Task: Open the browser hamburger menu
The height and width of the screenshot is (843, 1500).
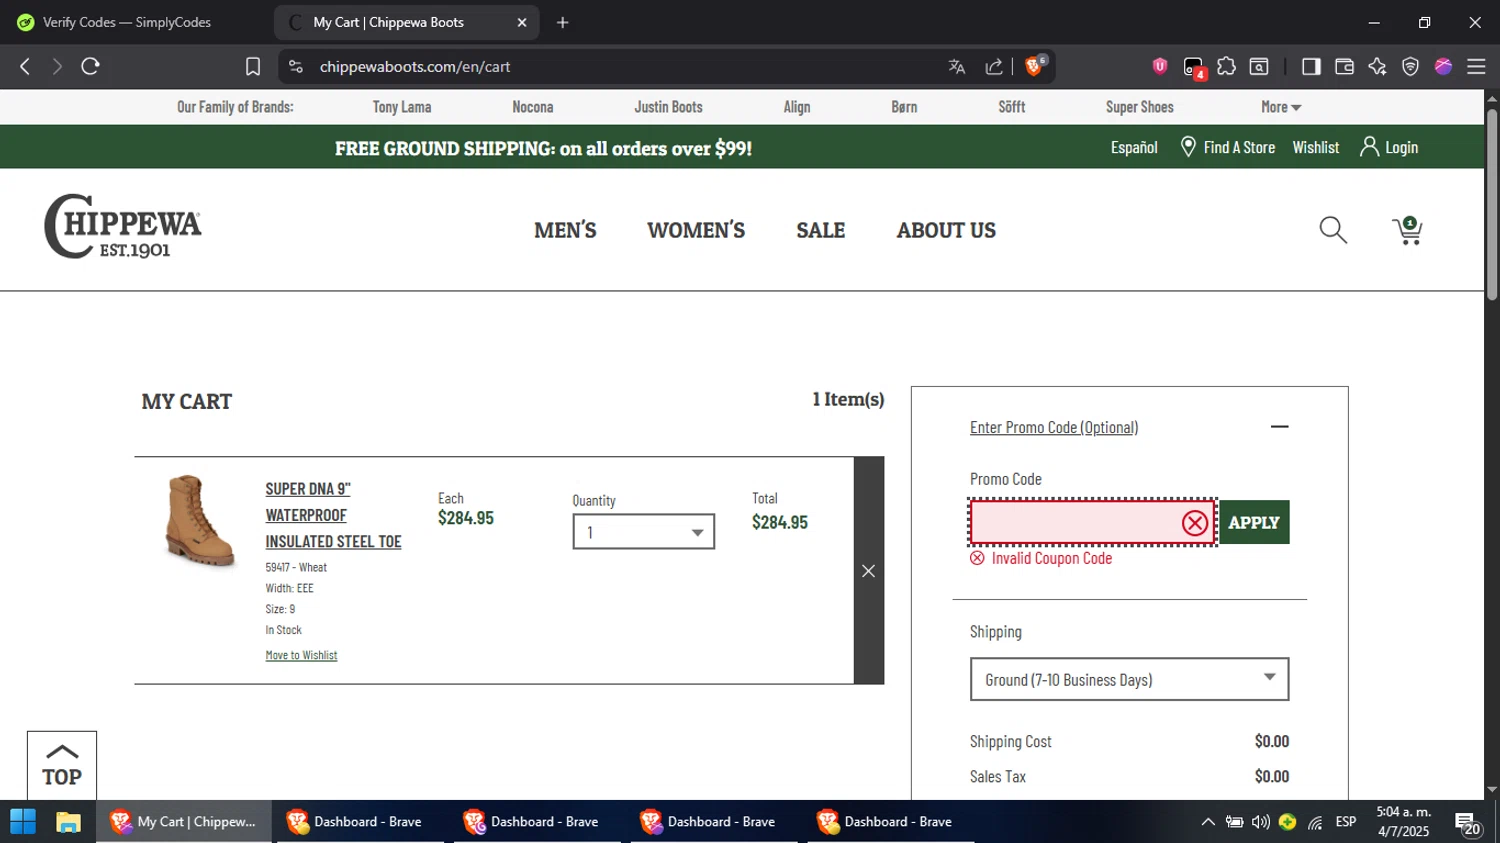Action: click(x=1476, y=66)
